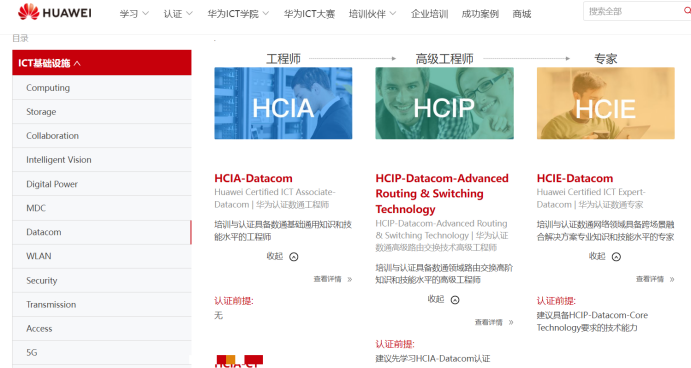The image size is (691, 368).
Task: Click 收起 under HCIP-Datacom-Advanced
Action: point(436,299)
